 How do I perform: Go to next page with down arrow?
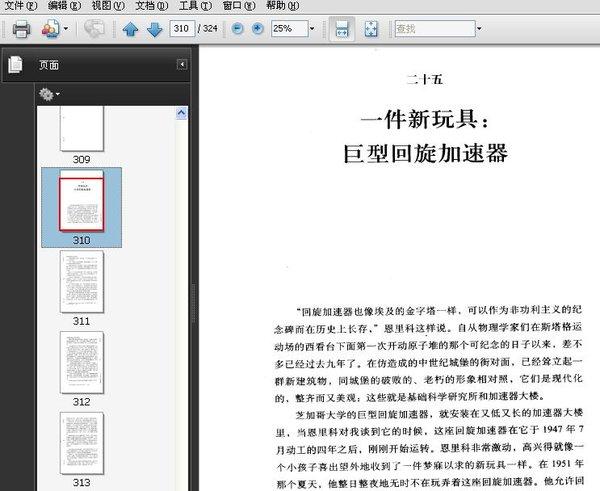click(155, 29)
